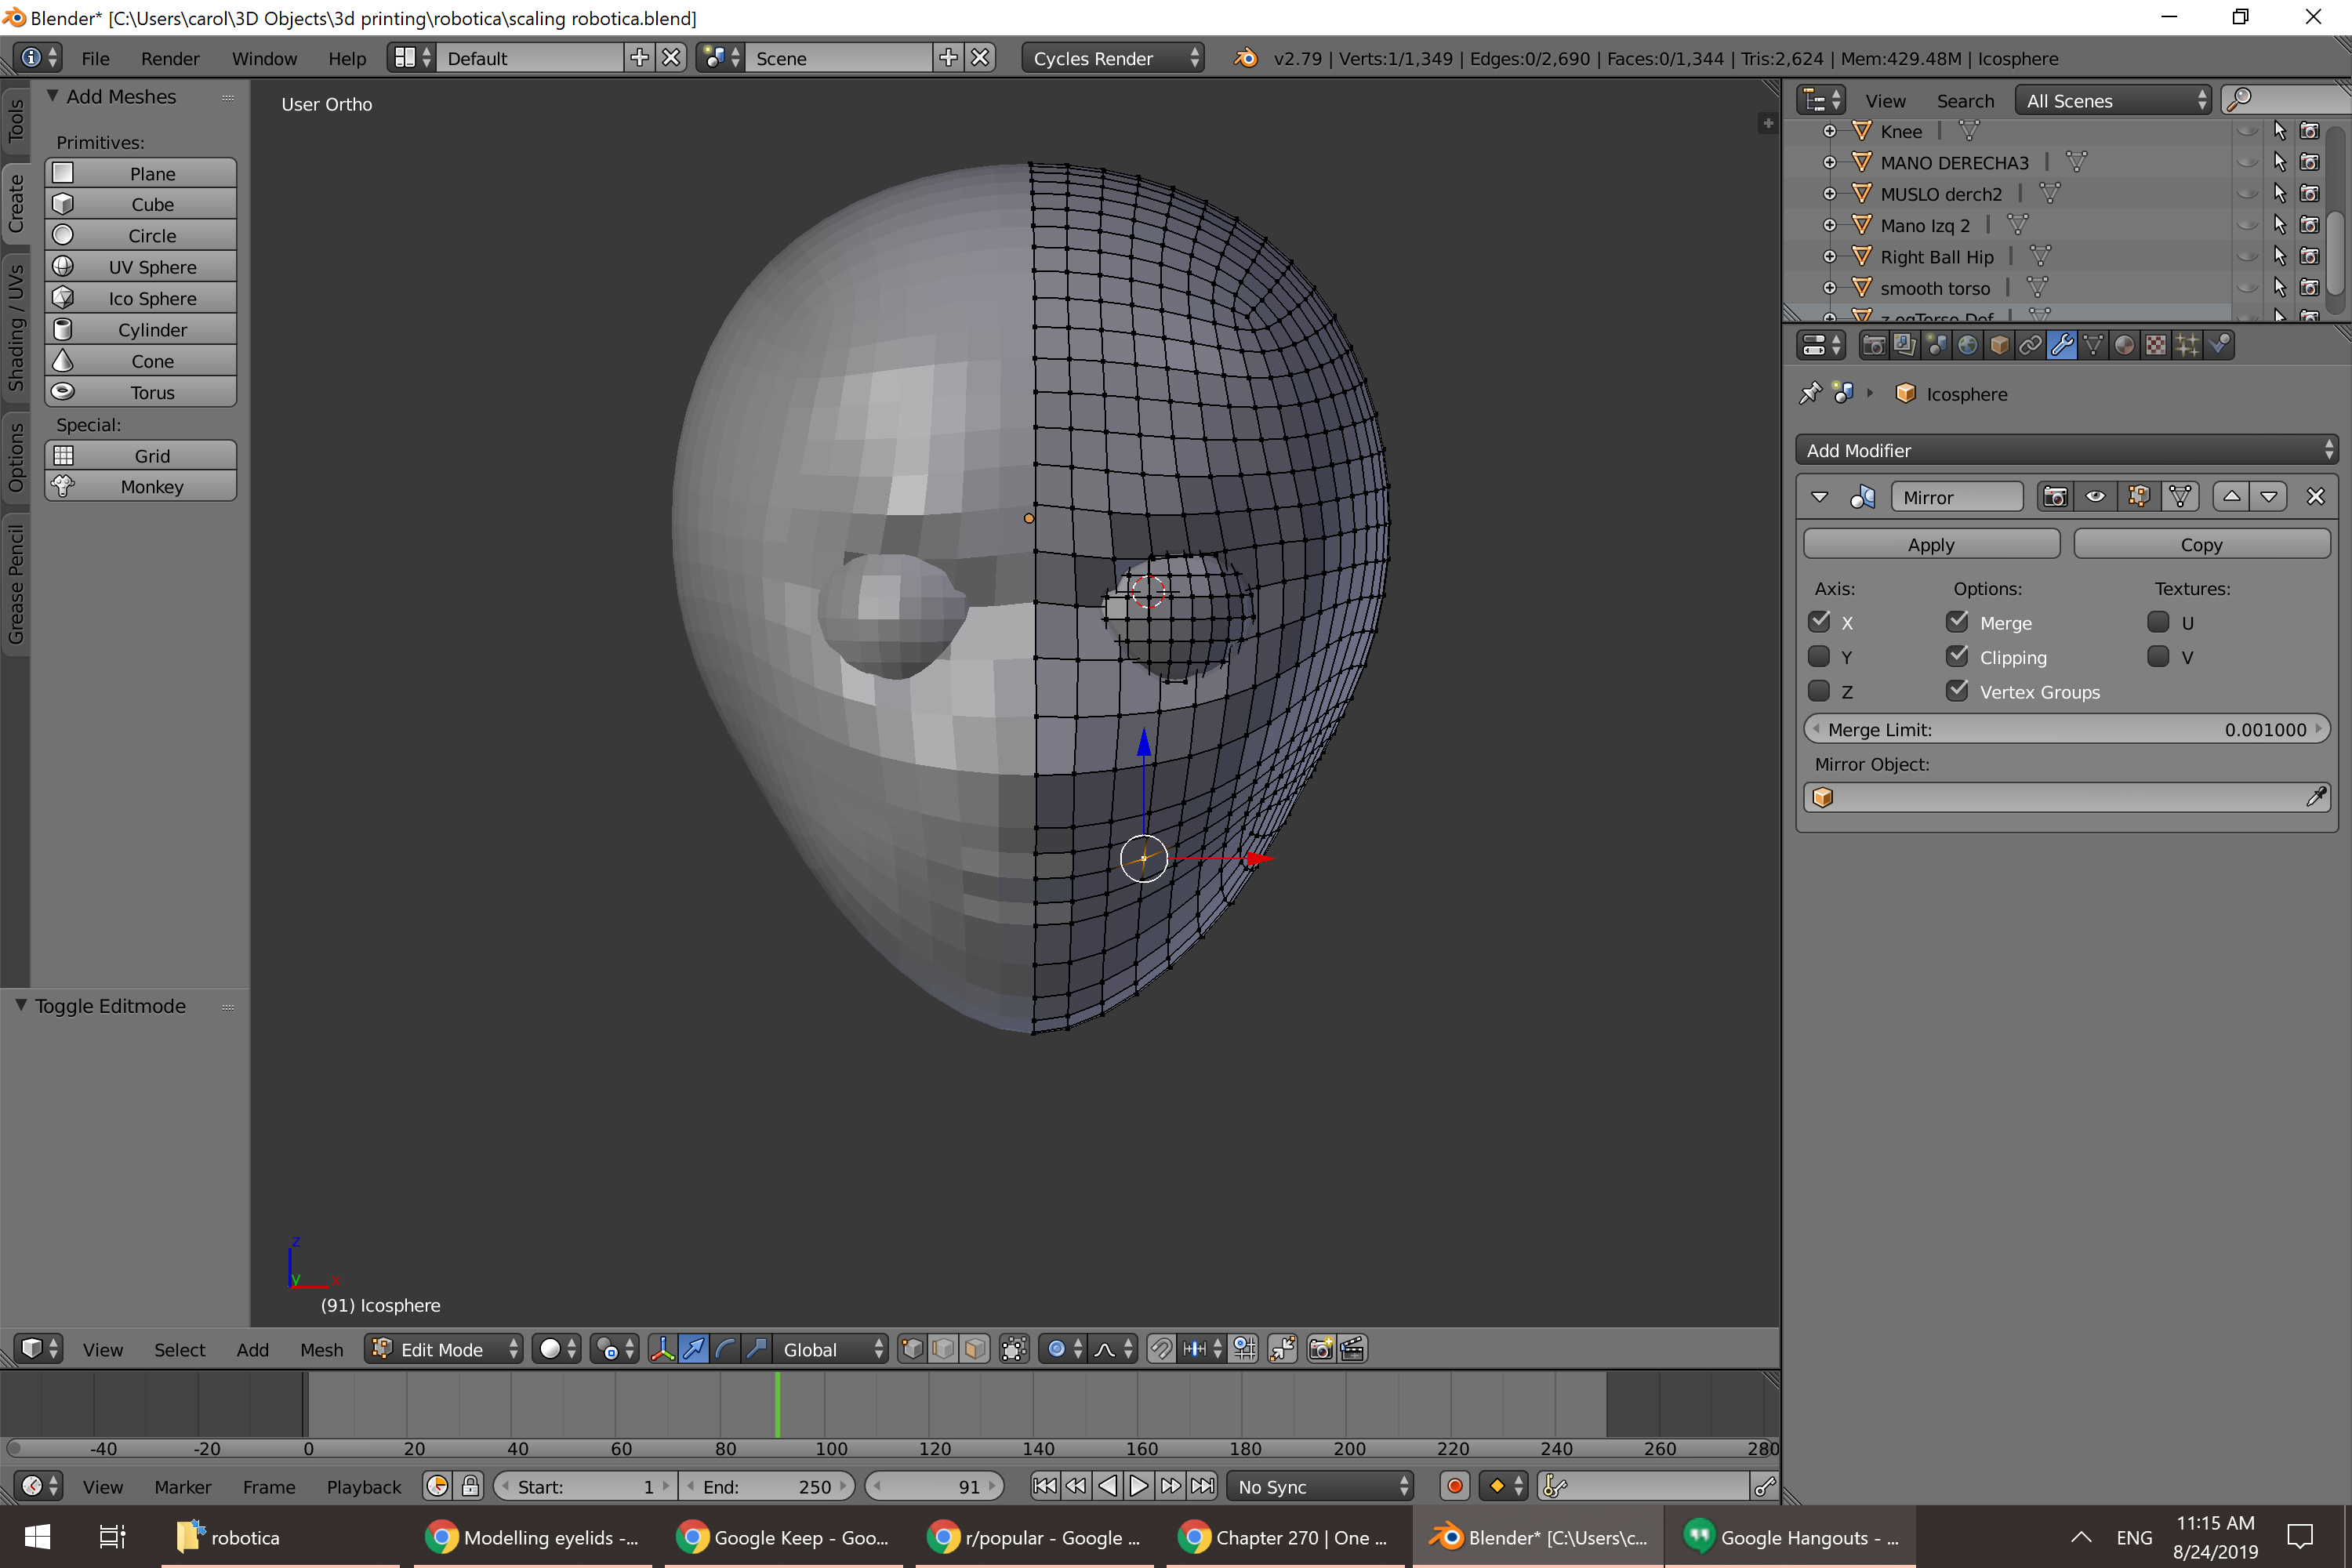The width and height of the screenshot is (2352, 1568).
Task: Apply the Mirror modifier
Action: [x=1931, y=545]
